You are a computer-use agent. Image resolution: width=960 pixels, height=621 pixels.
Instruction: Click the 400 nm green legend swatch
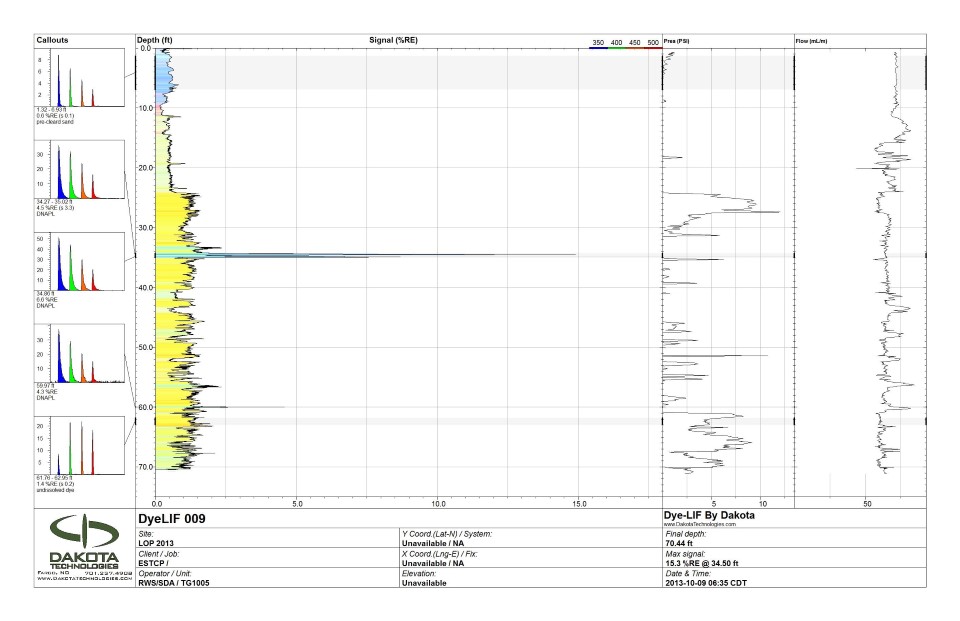(617, 49)
